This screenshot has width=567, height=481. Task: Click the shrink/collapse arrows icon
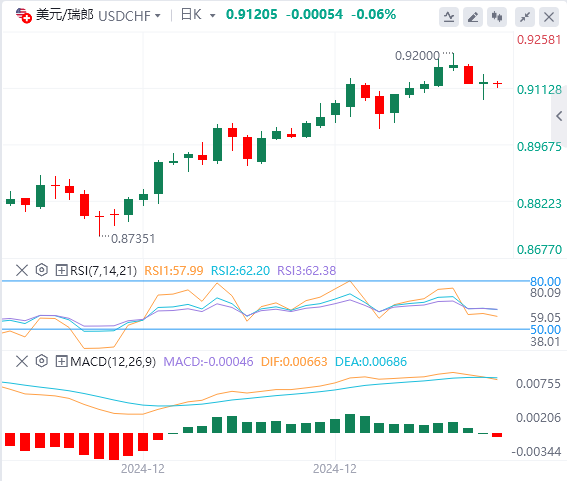coord(525,17)
